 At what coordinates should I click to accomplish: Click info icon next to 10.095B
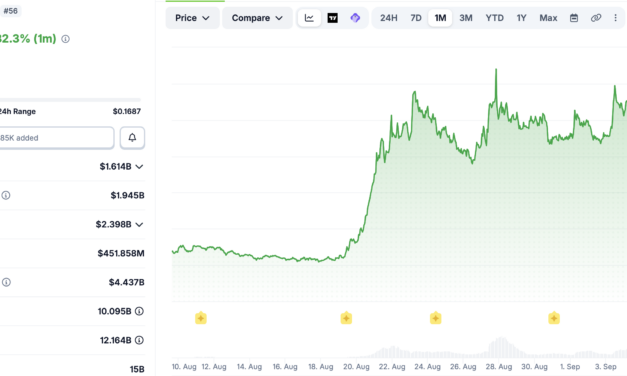click(139, 311)
